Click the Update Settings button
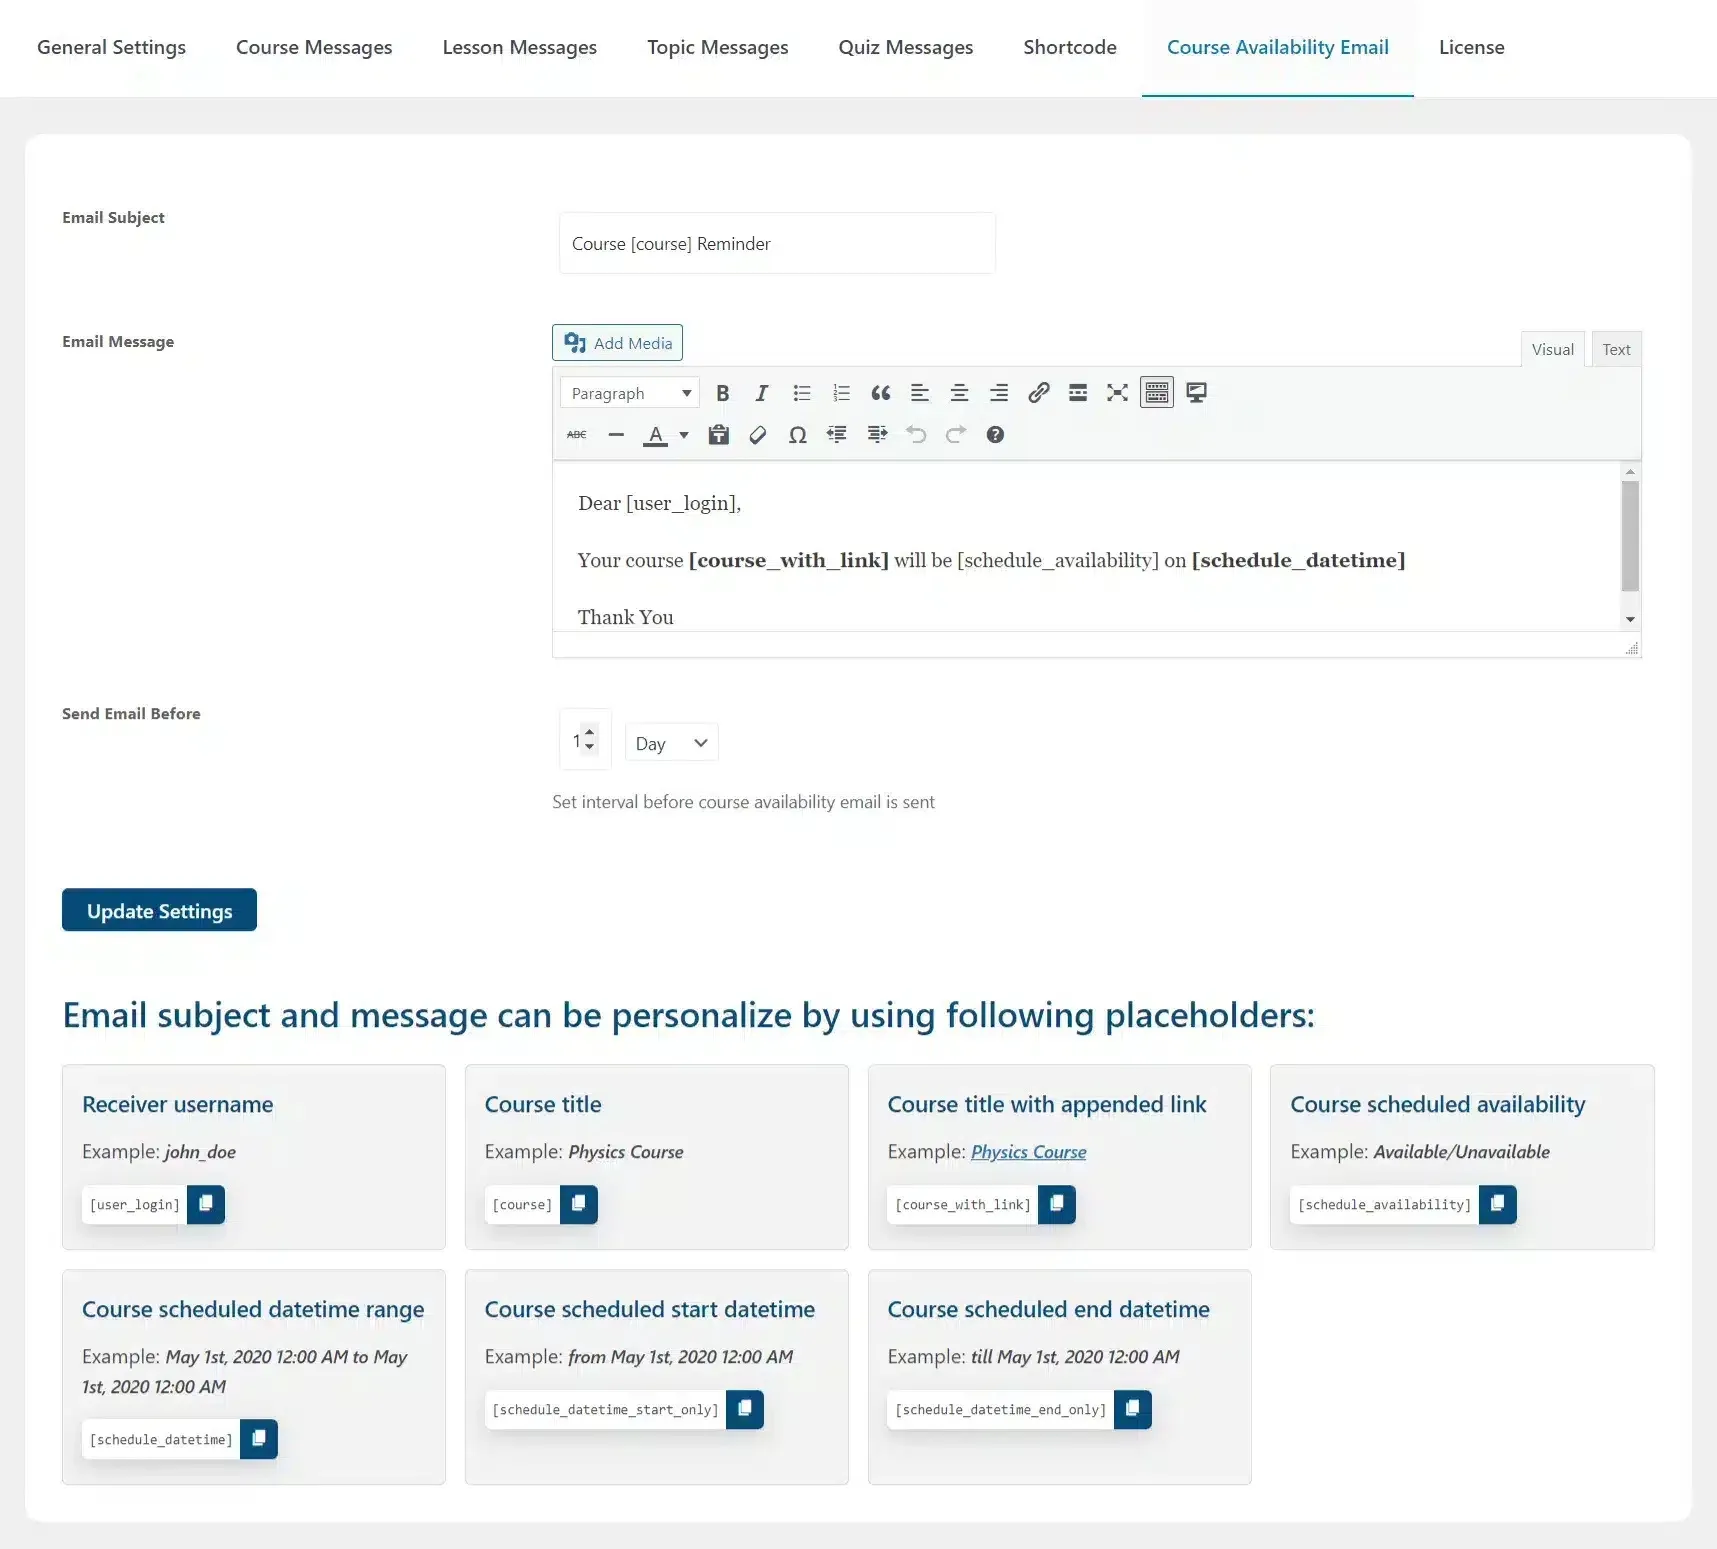 click(159, 910)
